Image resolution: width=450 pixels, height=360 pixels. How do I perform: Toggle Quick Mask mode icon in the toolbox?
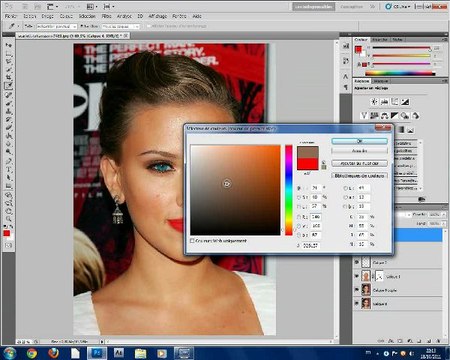(9, 245)
